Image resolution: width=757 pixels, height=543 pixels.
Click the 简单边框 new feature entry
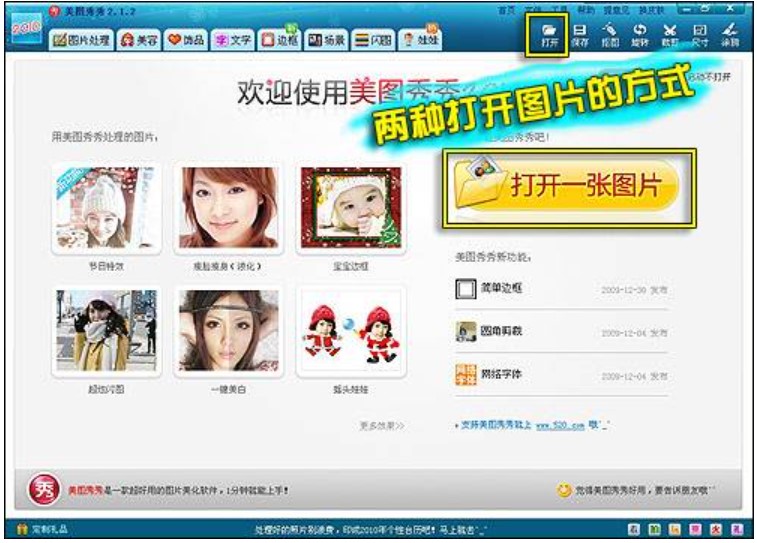(x=561, y=289)
